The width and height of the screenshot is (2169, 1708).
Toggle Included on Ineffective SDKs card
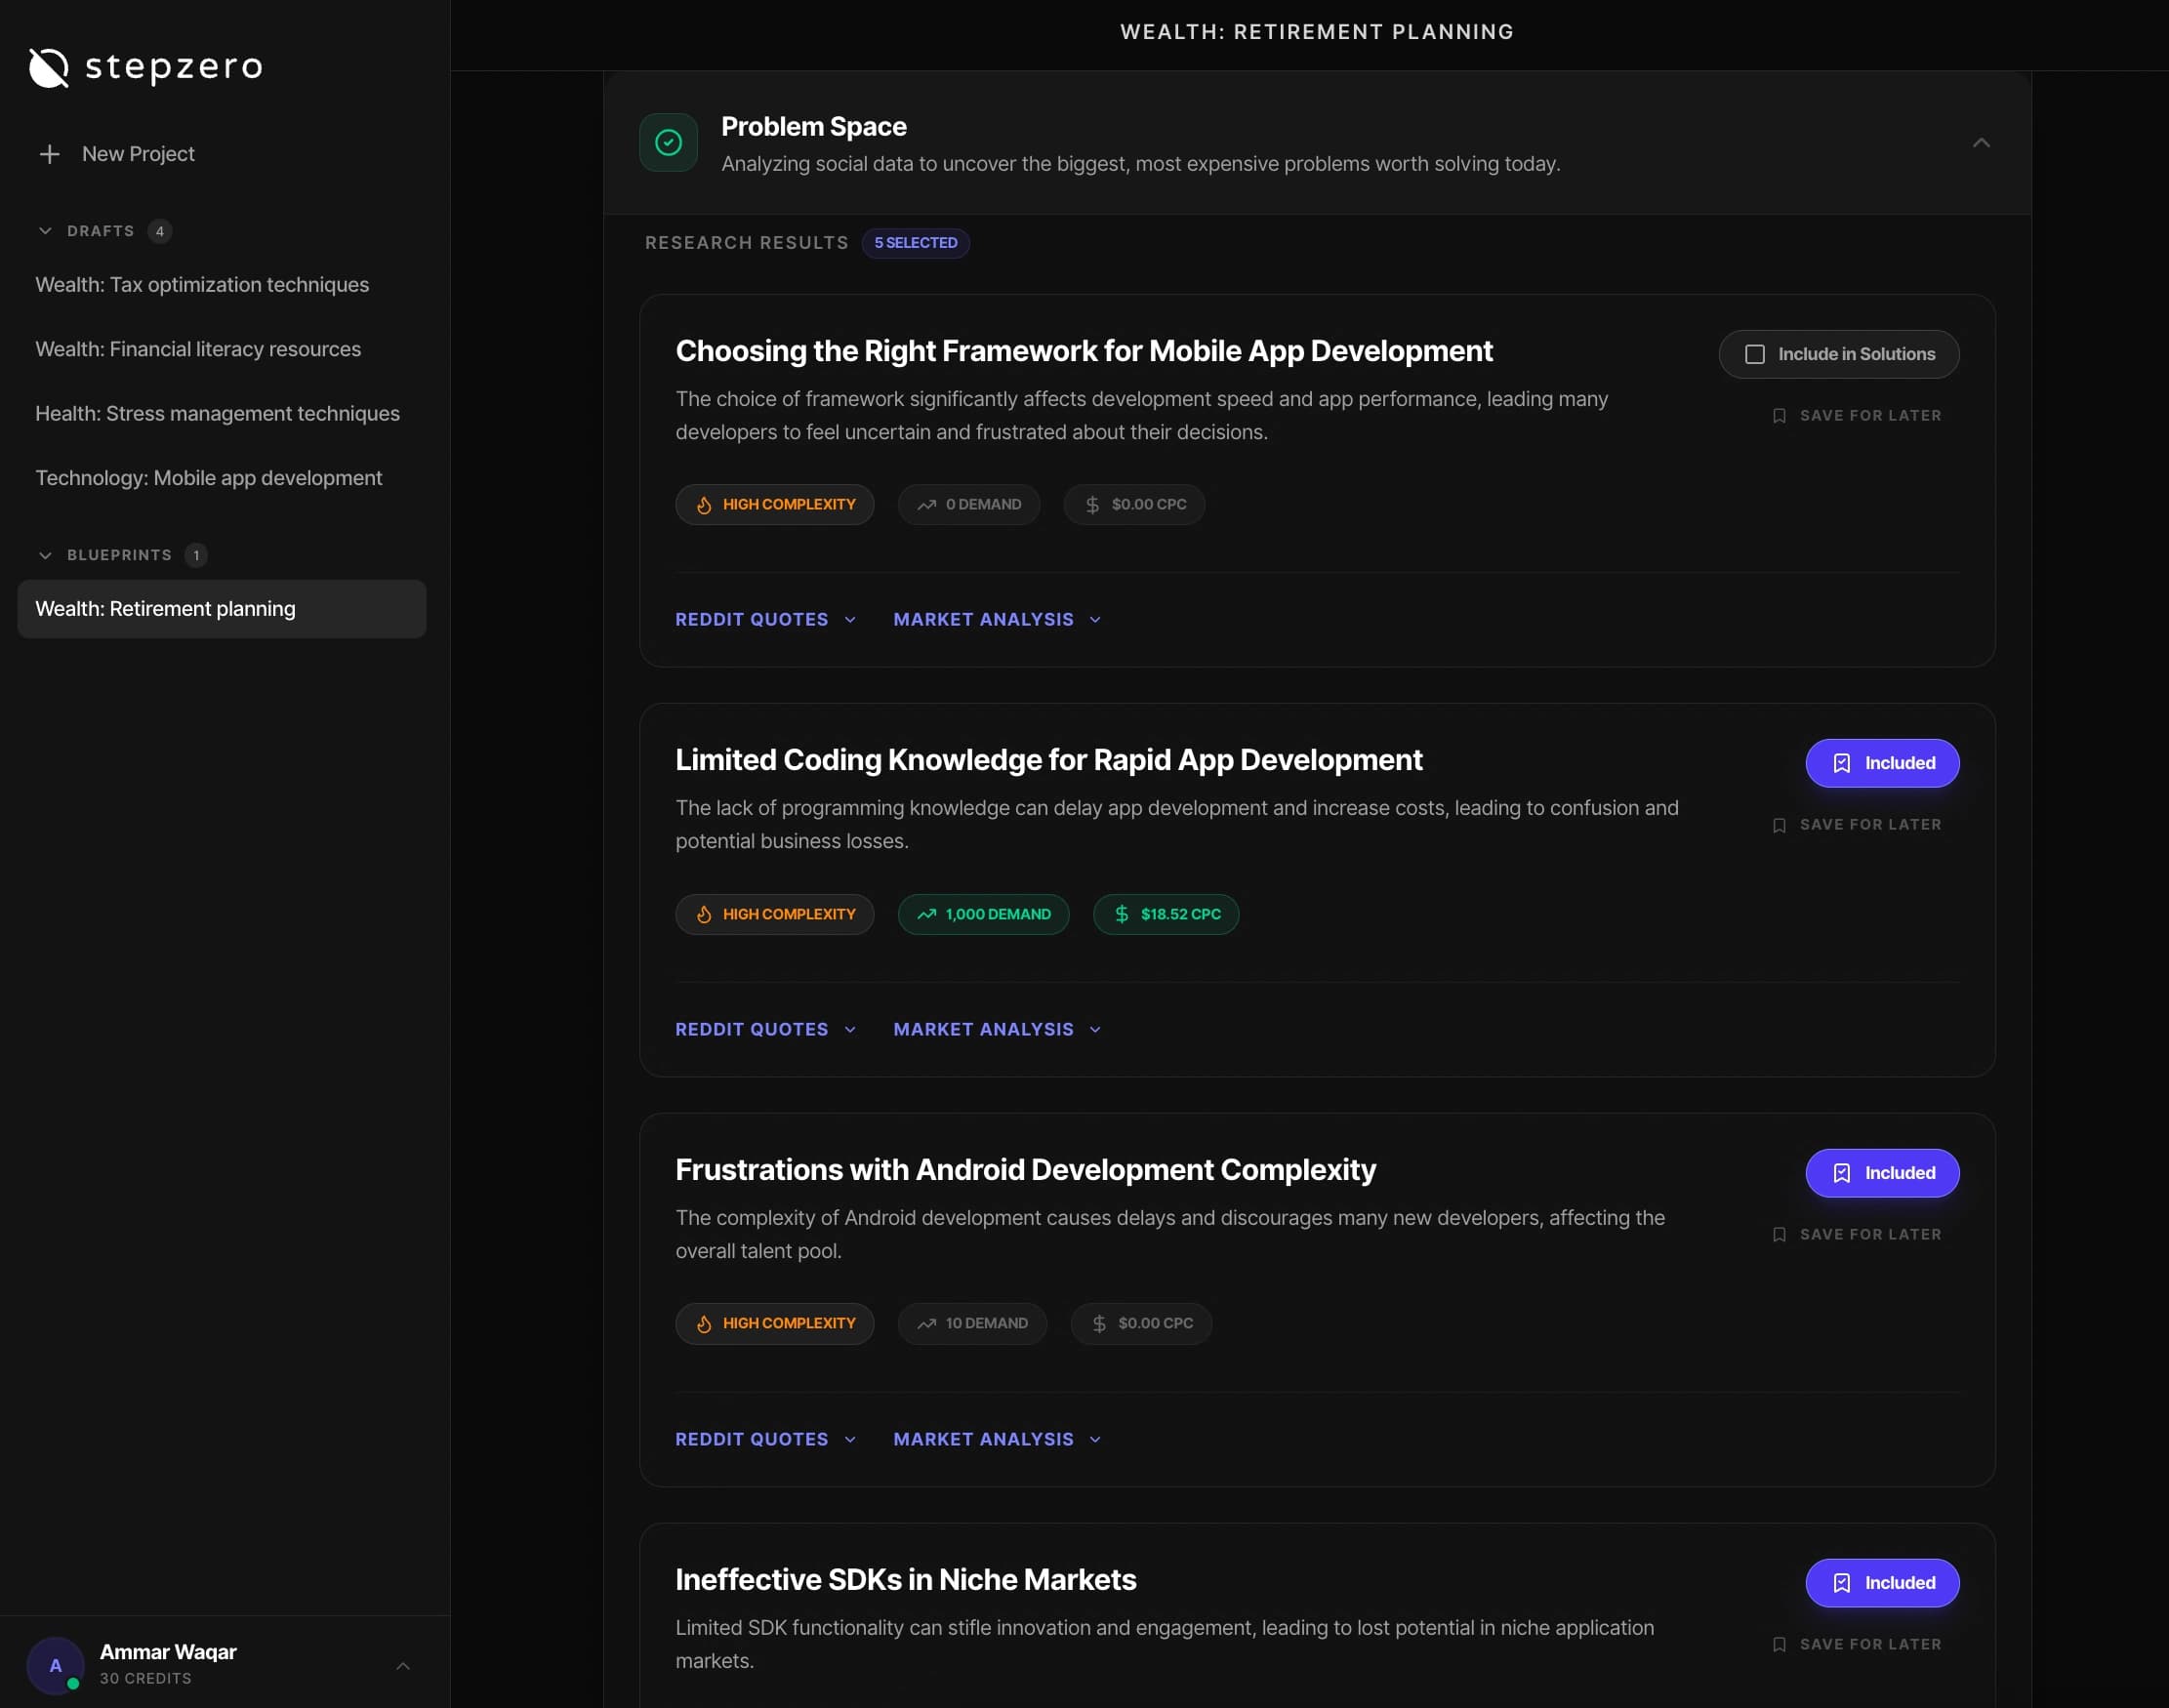pyautogui.click(x=1881, y=1583)
